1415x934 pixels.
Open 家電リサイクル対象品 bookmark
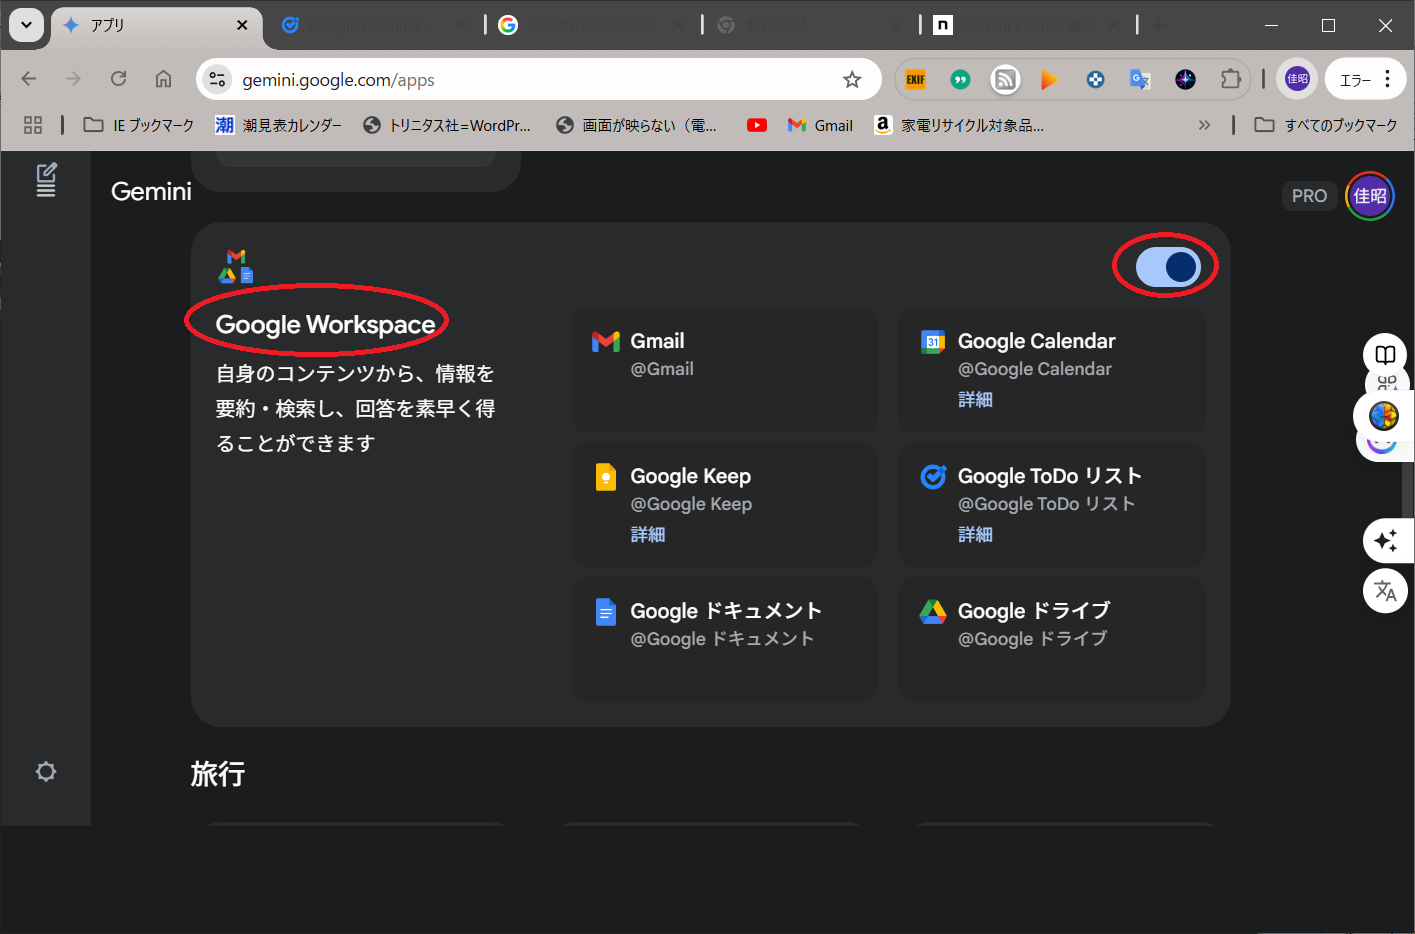[960, 125]
